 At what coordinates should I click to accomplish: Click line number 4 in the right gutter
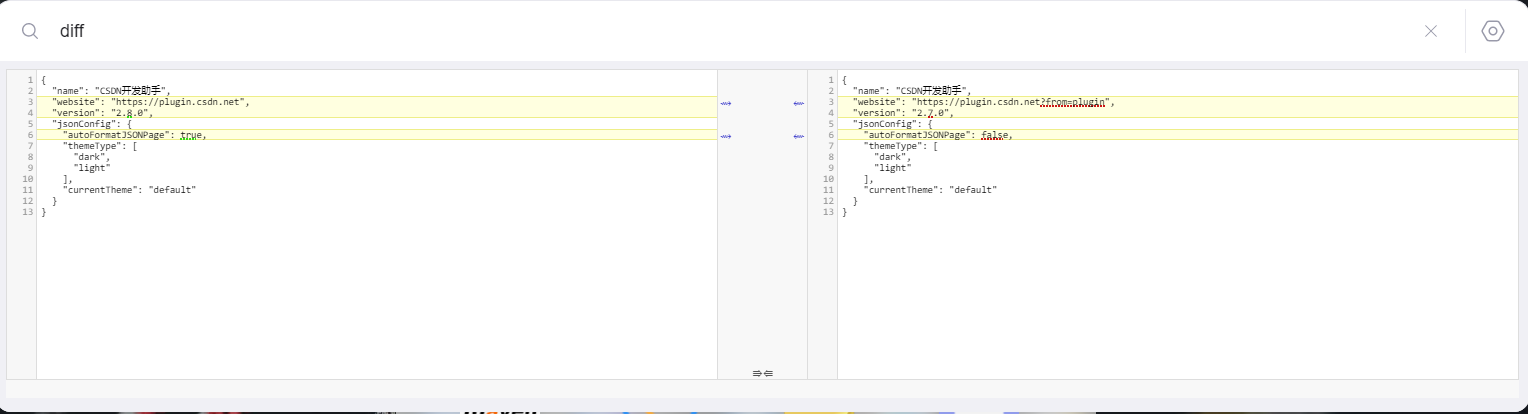coord(830,113)
